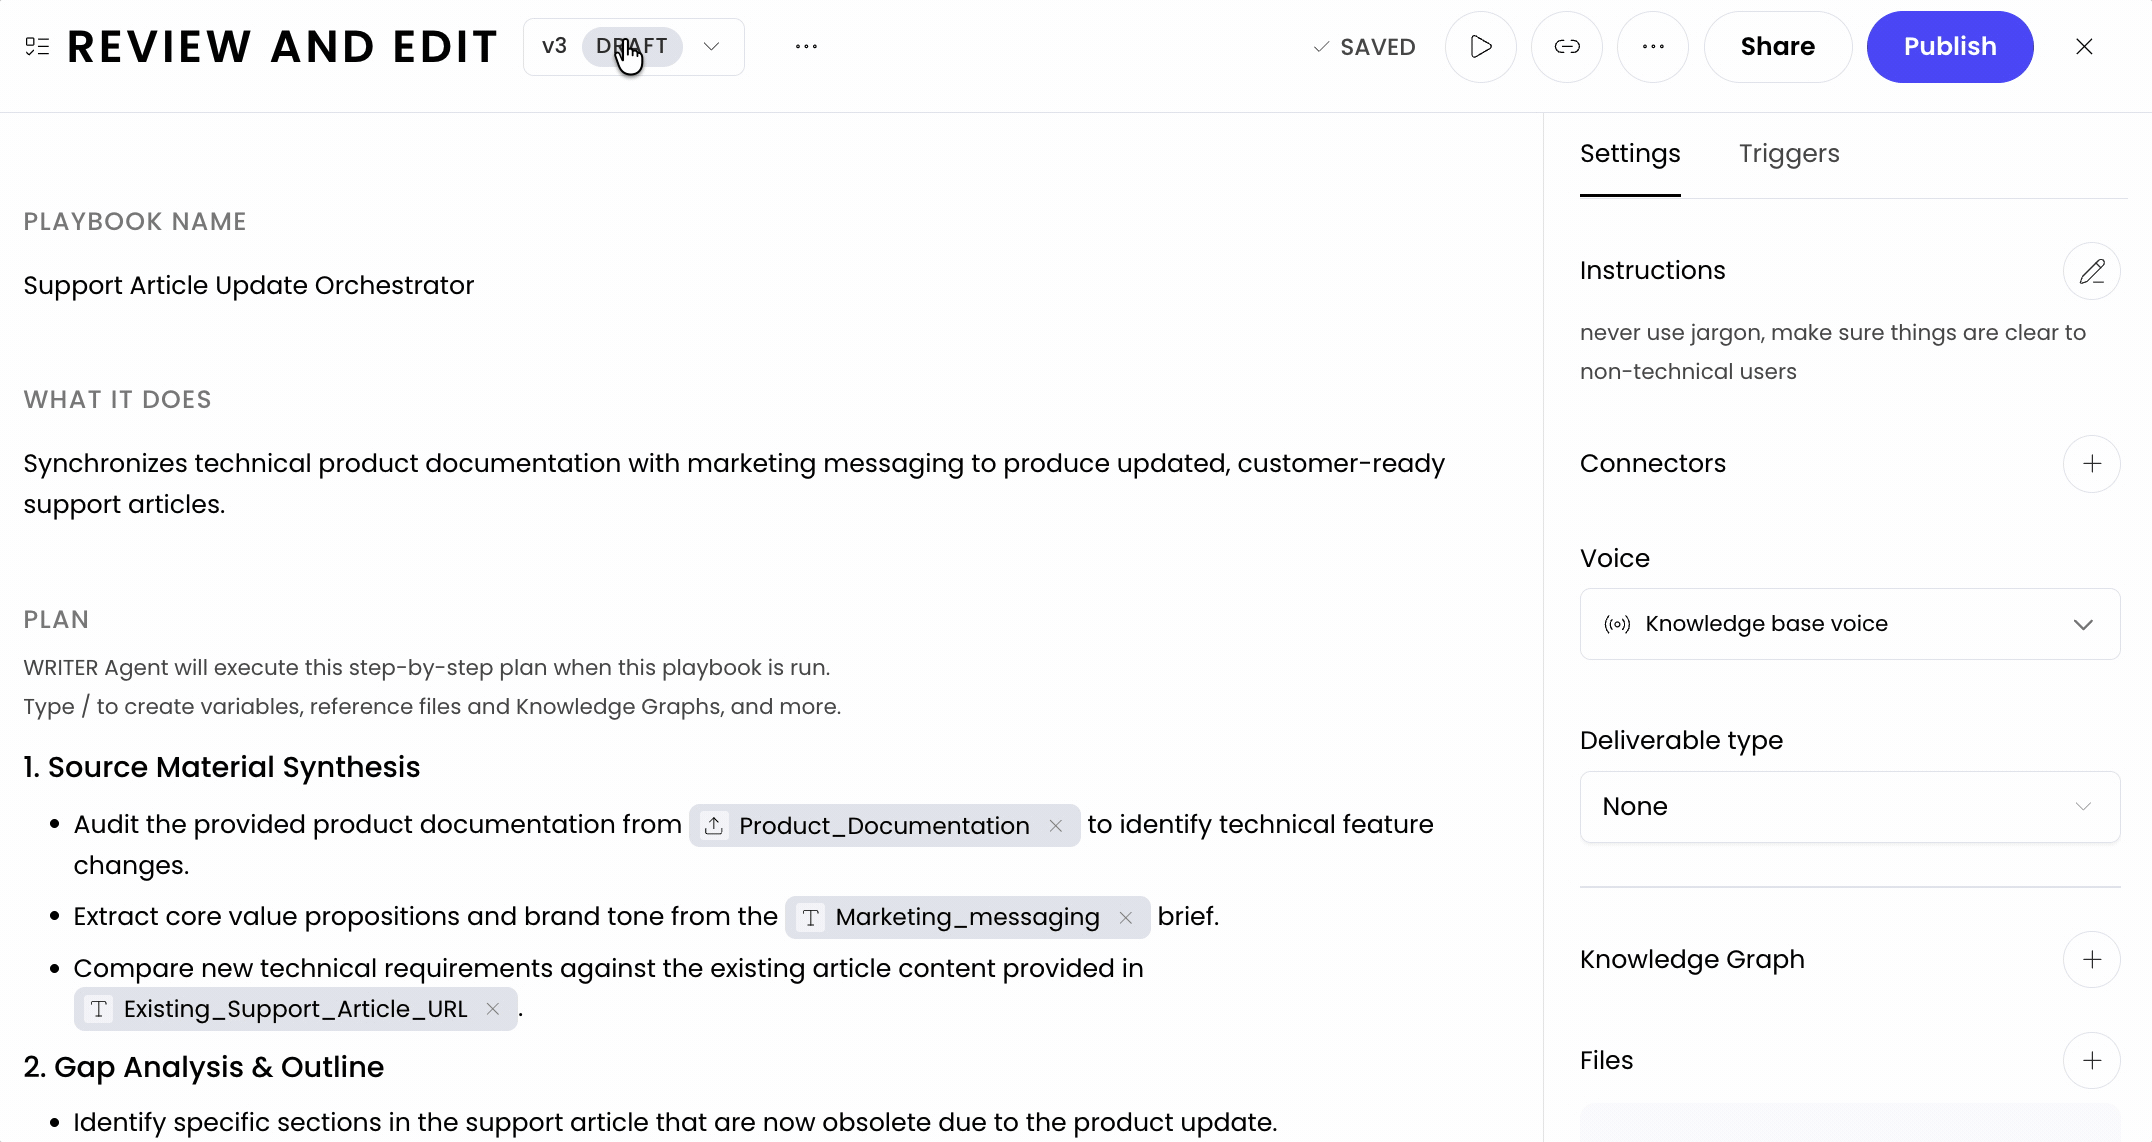
Task: Add files with the plus icon
Action: (2091, 1061)
